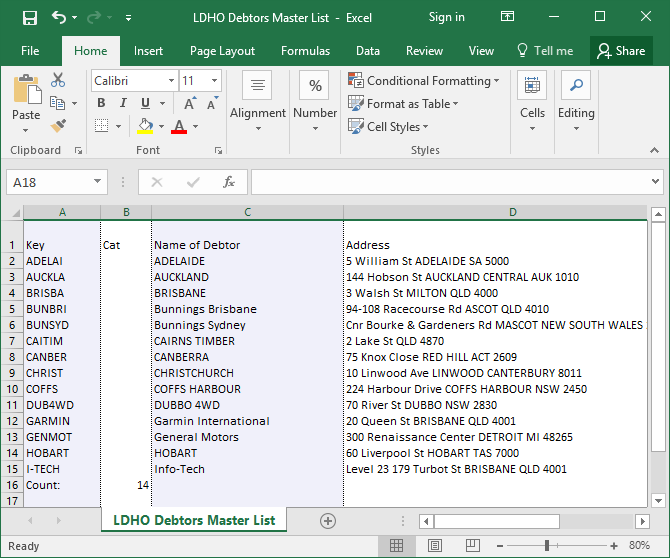Click the GARMIN key cell
Image resolution: width=670 pixels, height=558 pixels.
point(62,421)
